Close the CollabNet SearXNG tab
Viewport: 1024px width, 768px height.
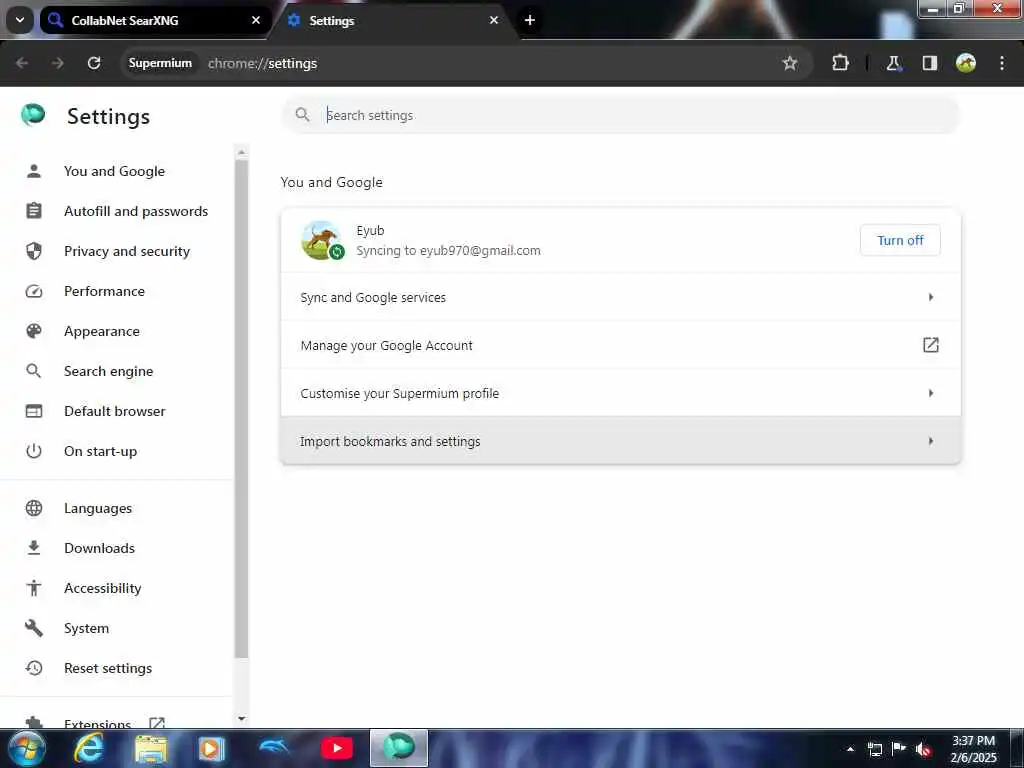point(256,20)
